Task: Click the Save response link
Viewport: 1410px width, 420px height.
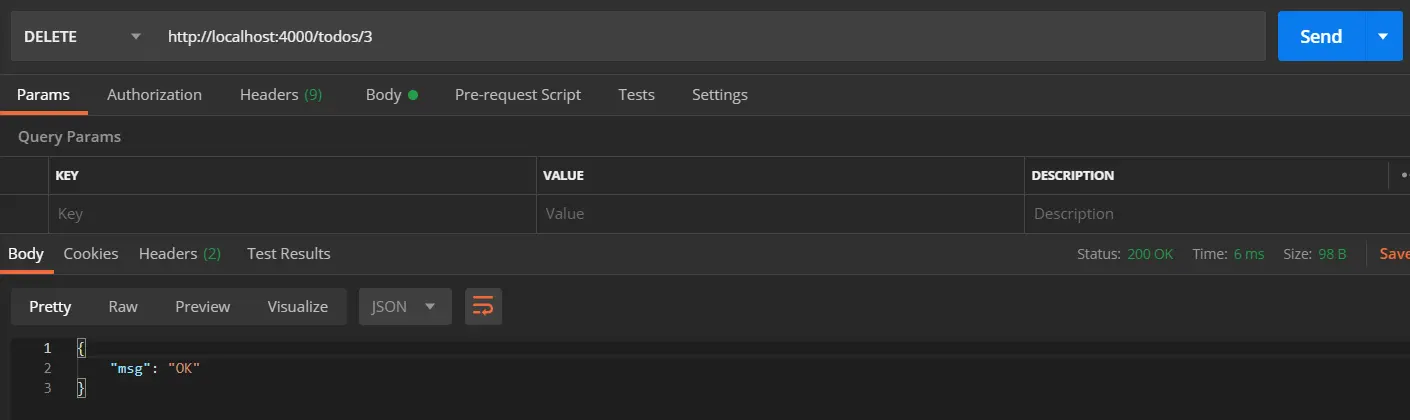Action: [1394, 254]
